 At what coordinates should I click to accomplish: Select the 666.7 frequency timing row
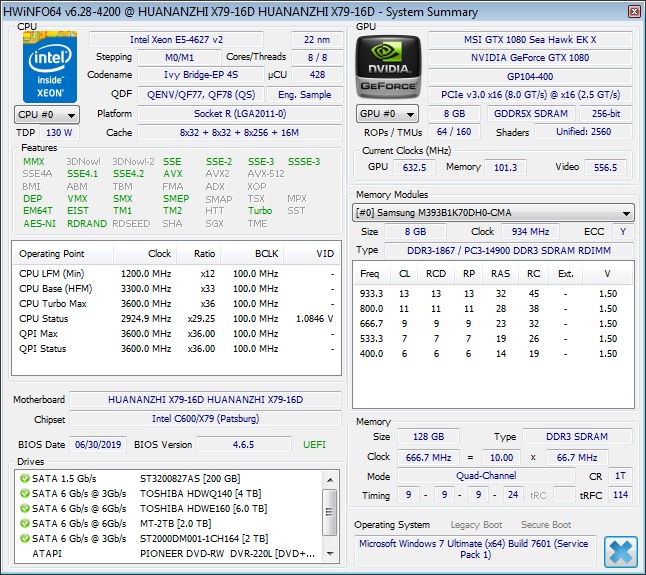[x=493, y=324]
